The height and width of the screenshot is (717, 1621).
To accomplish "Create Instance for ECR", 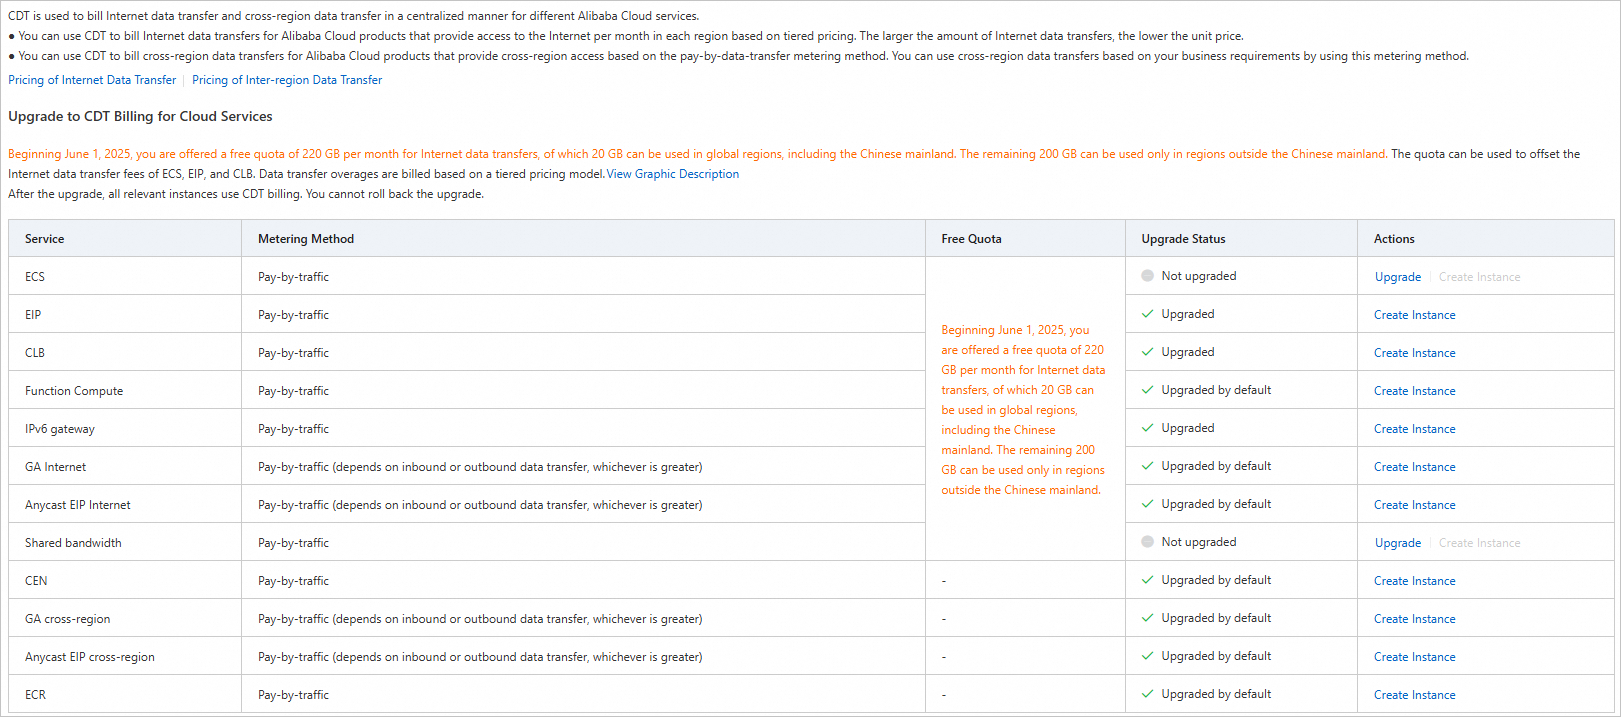I will [x=1414, y=695].
